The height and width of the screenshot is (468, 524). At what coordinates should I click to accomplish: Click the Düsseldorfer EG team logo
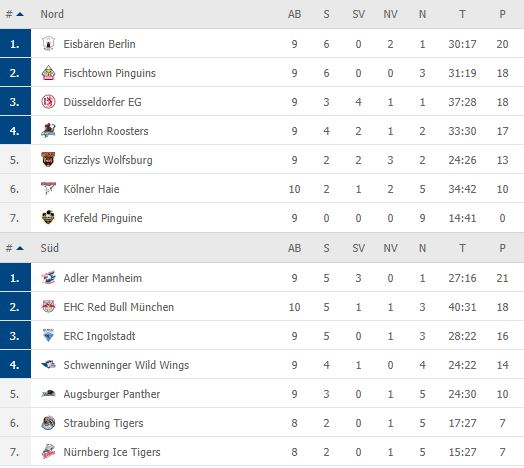click(48, 102)
